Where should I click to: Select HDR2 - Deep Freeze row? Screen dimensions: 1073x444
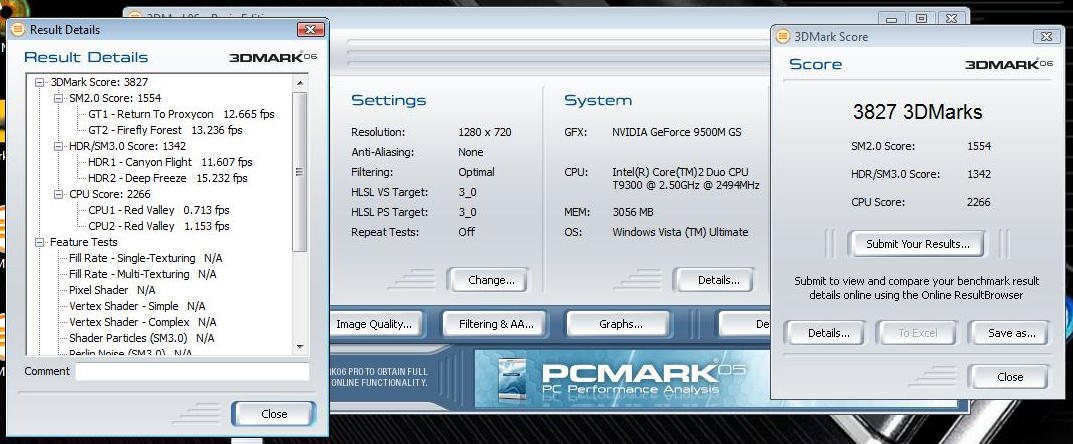click(168, 178)
